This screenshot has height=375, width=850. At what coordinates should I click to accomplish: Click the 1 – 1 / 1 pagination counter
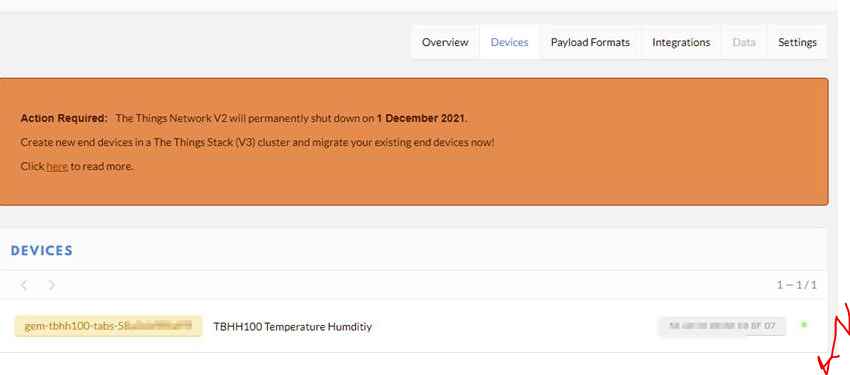tap(796, 285)
